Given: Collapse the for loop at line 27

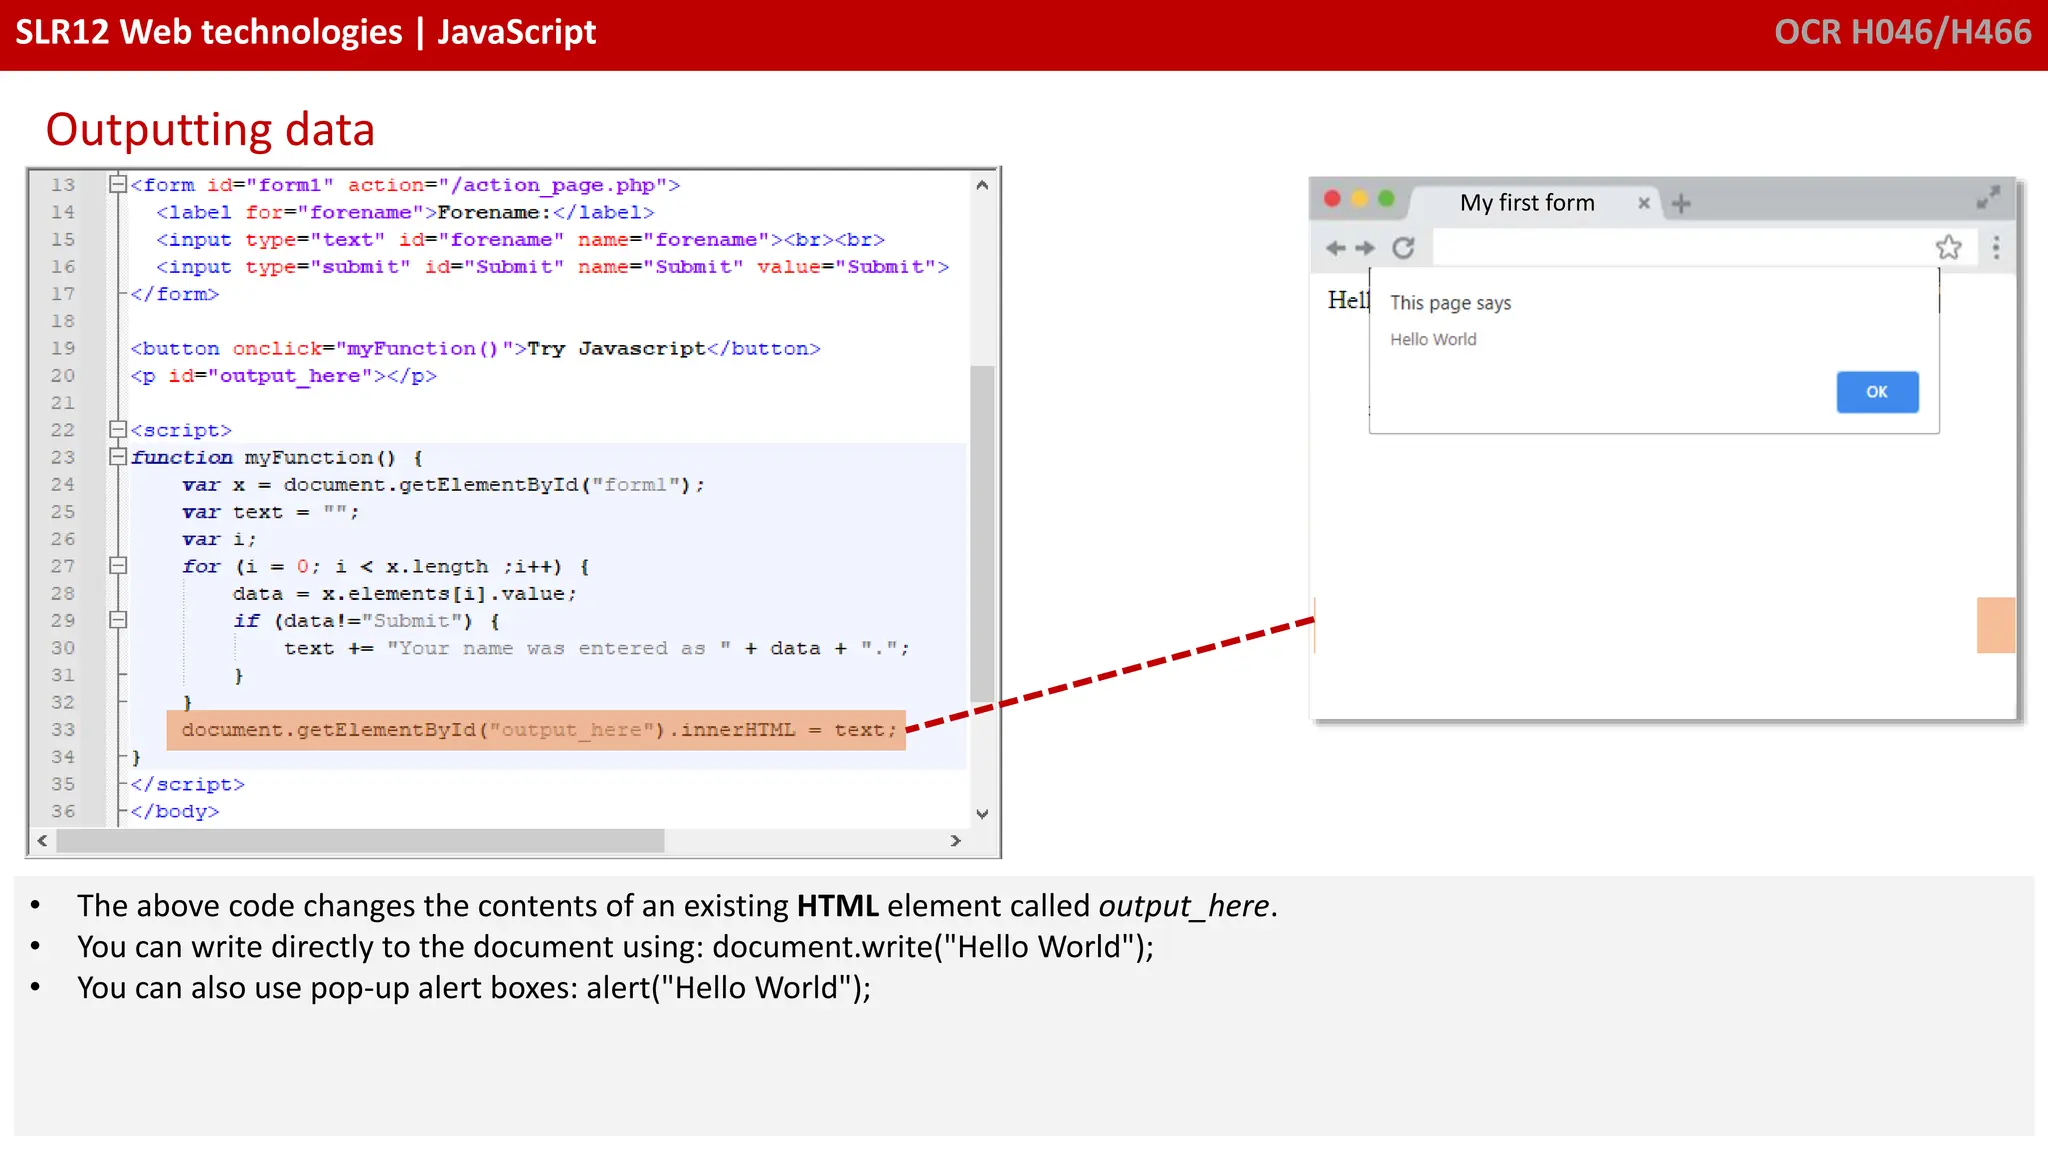Looking at the screenshot, I should click(118, 566).
